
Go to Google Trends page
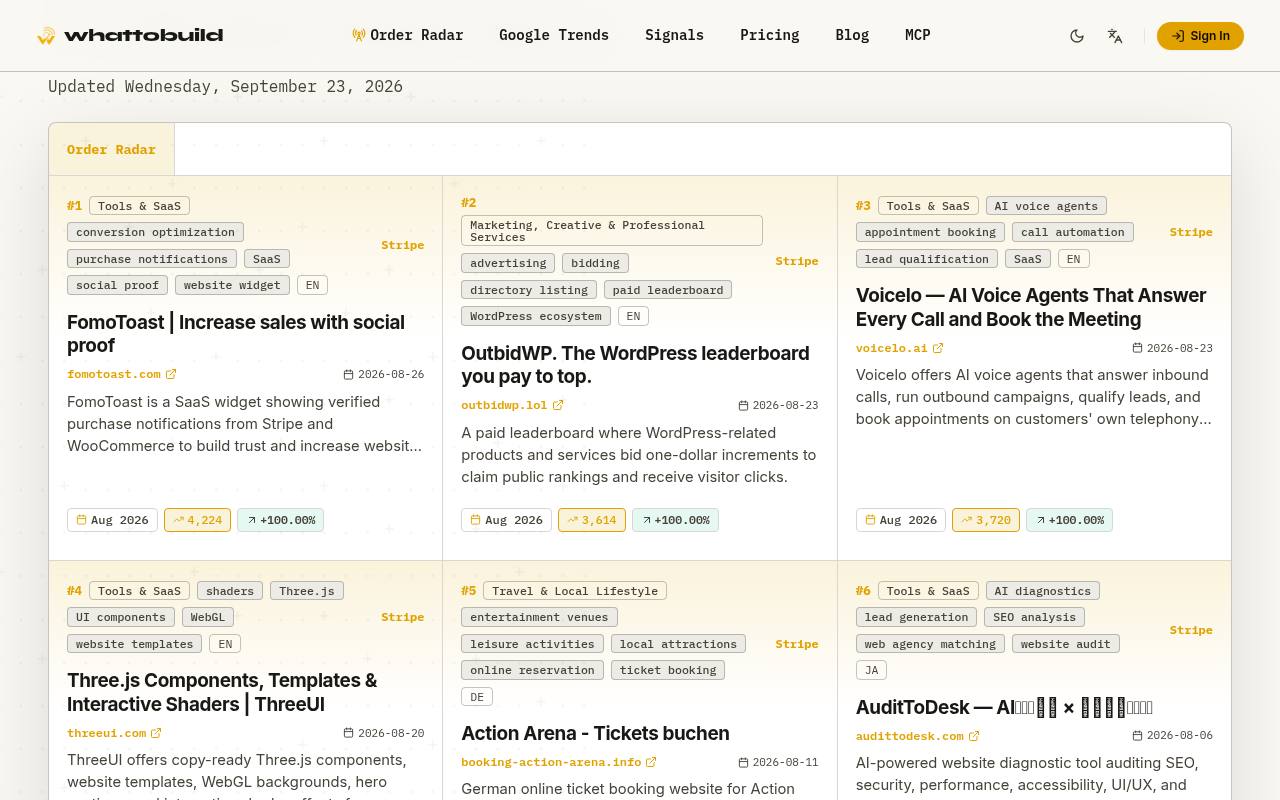pos(554,35)
